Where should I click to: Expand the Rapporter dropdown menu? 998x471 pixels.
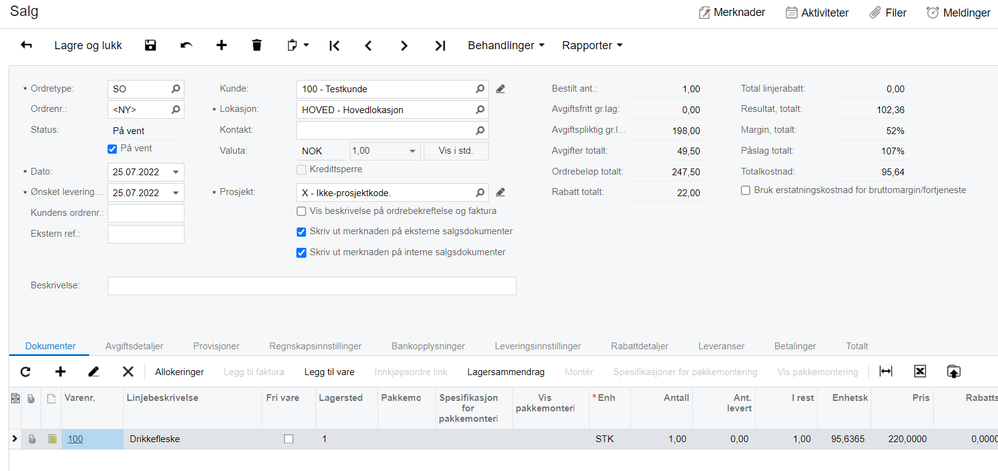point(592,45)
